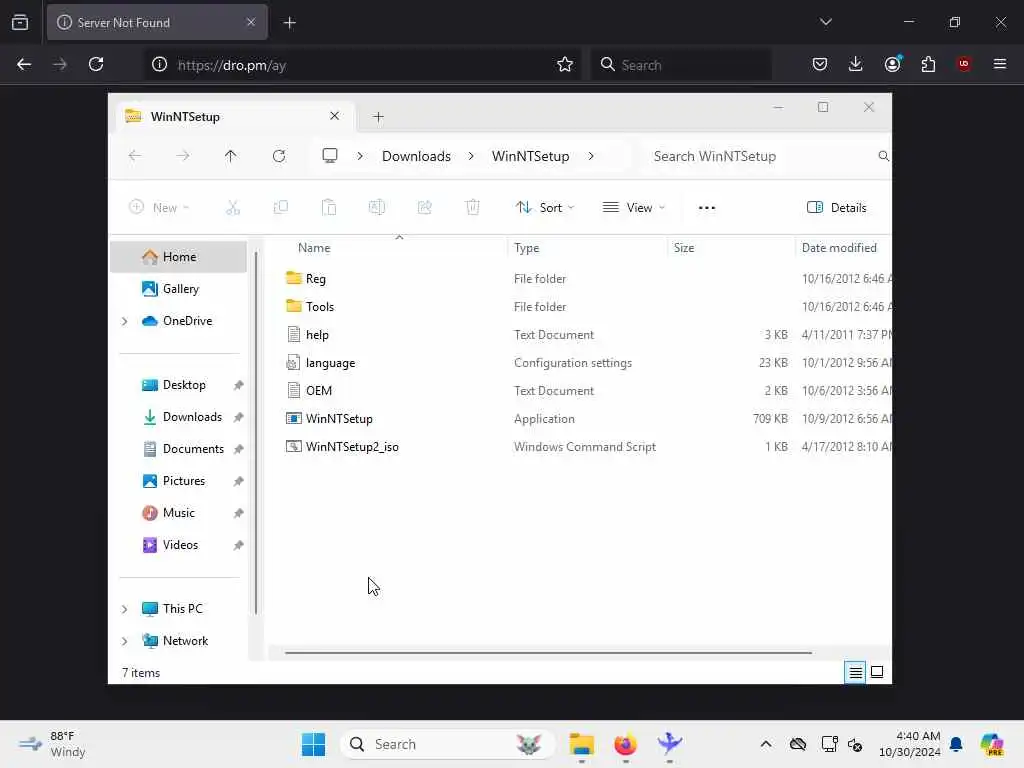Click chevron after Downloads in breadcrumb

click(471, 156)
